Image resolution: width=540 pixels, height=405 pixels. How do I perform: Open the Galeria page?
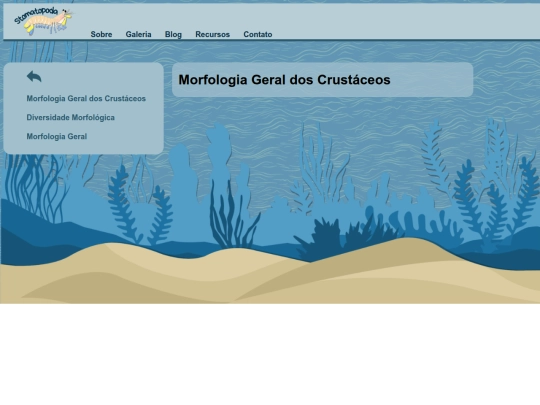click(138, 34)
